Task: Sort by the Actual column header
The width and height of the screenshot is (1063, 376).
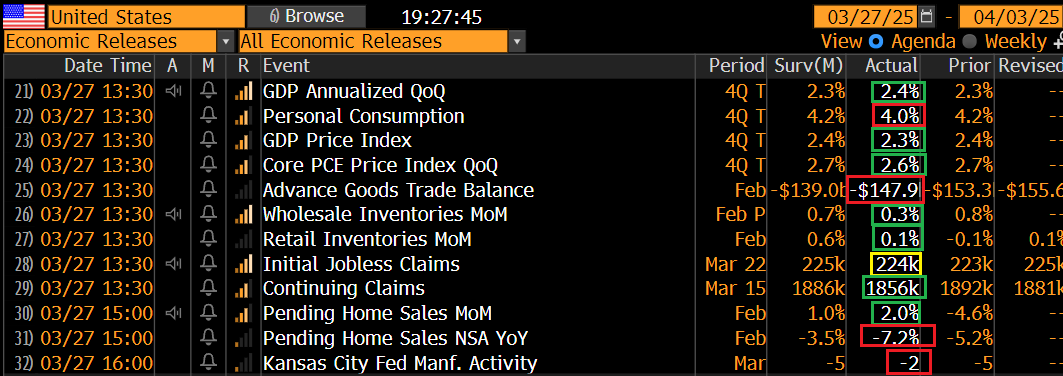Action: (x=891, y=66)
